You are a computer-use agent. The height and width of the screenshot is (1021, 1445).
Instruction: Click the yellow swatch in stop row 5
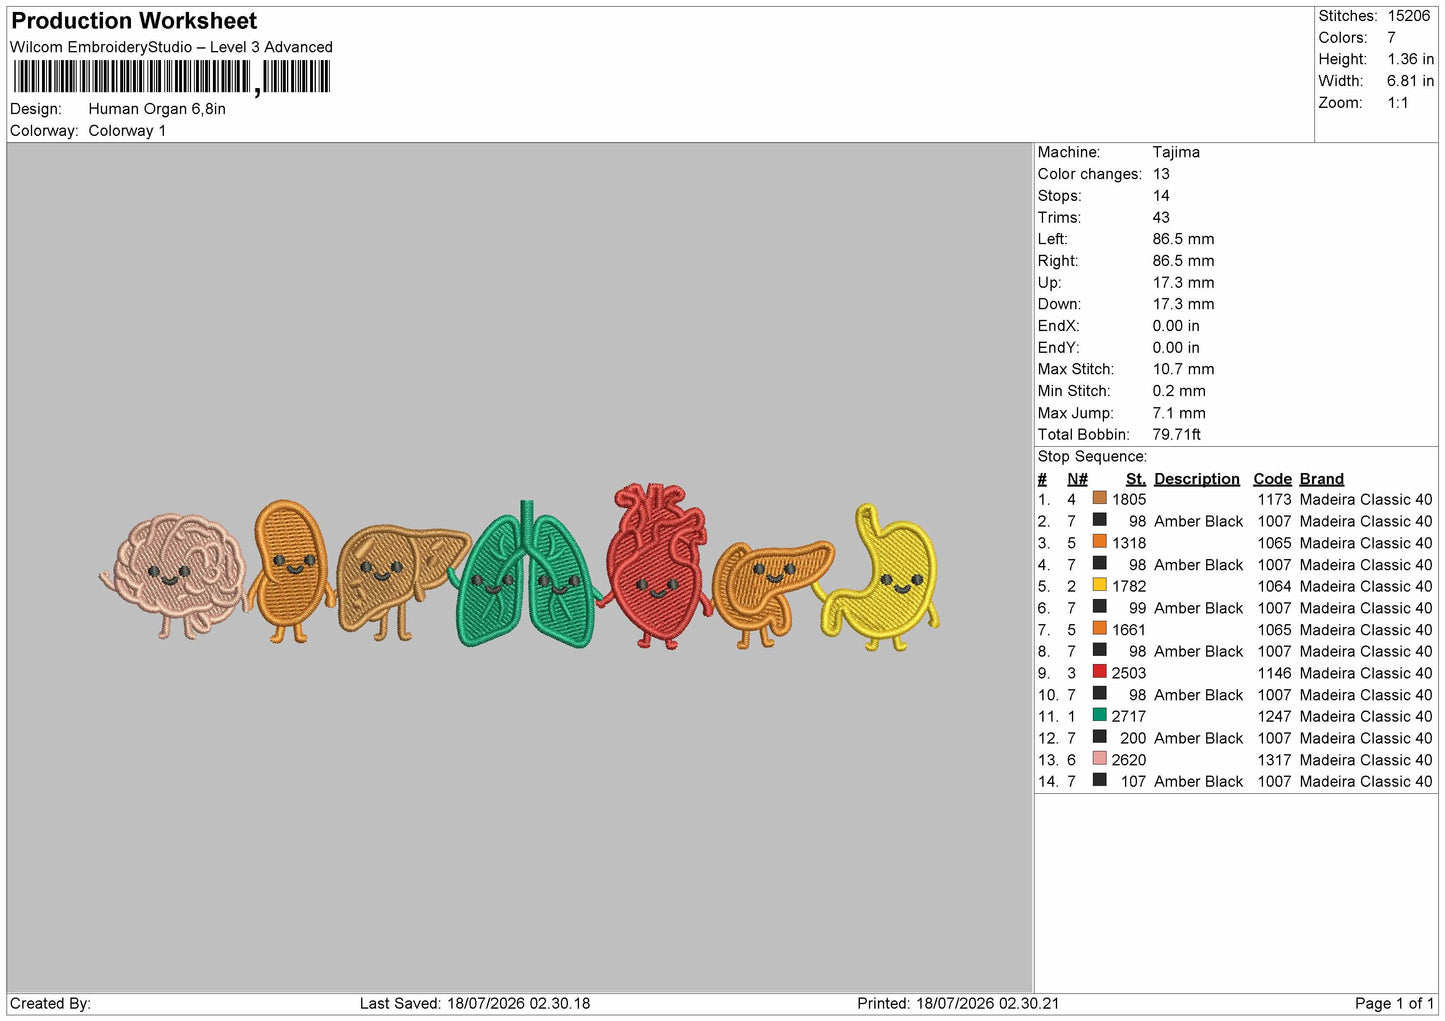(x=1099, y=585)
